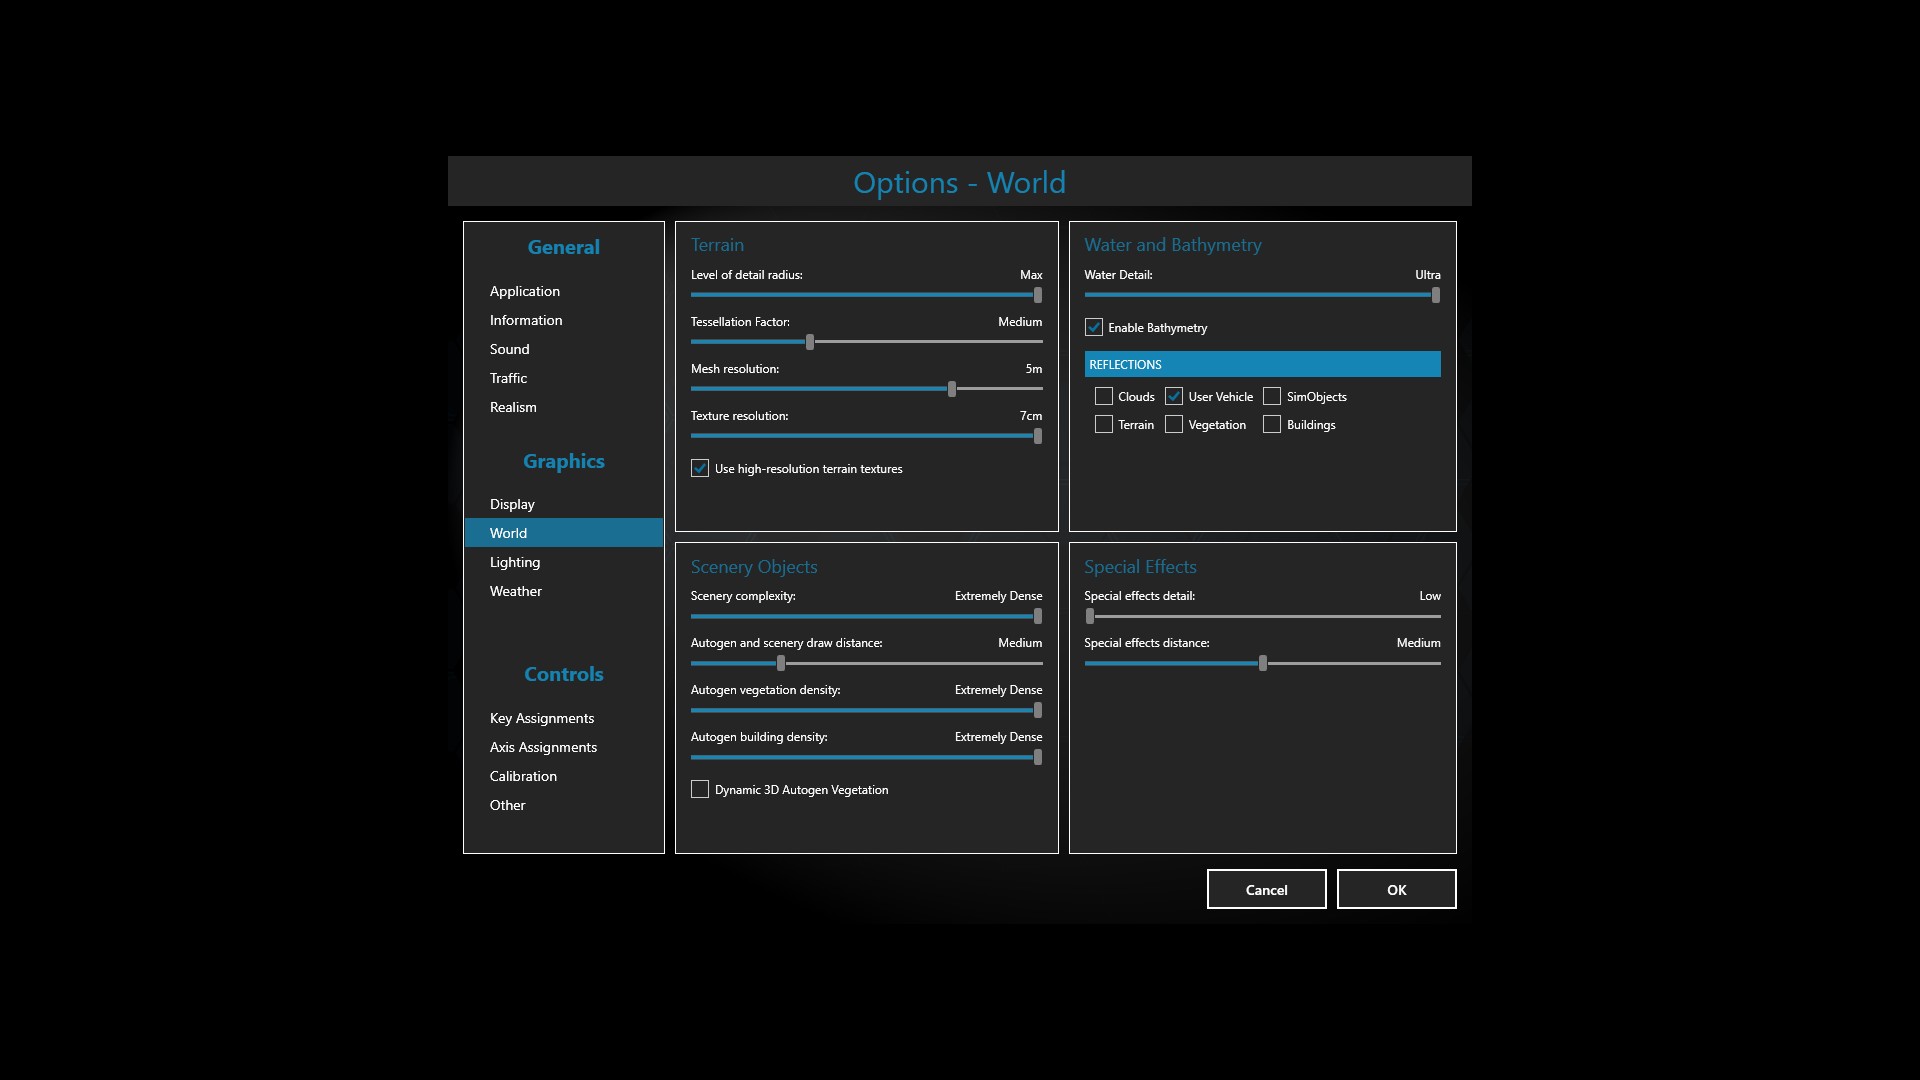Enable Dynamic 3D Autogen Vegetation

(x=700, y=790)
